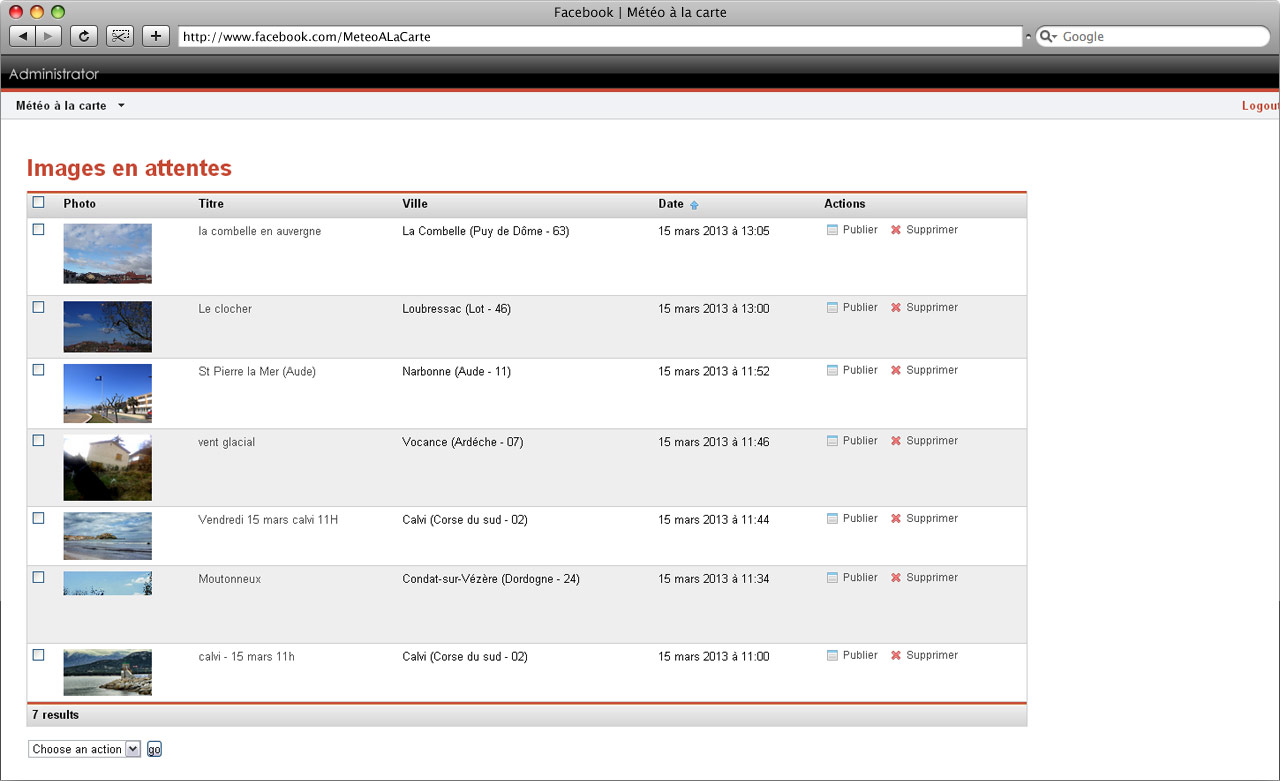1280x781 pixels.
Task: Supprimer red X in St Pierre la Mer row
Action: (896, 370)
